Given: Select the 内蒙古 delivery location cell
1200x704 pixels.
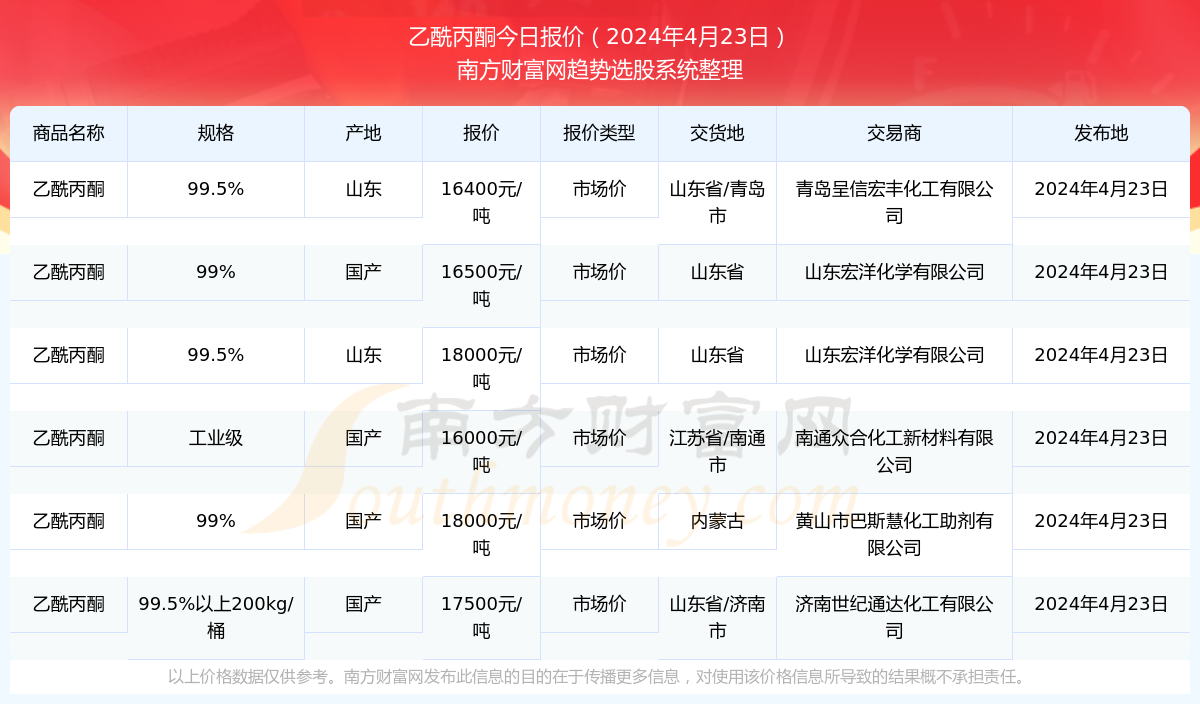Looking at the screenshot, I should tap(717, 521).
